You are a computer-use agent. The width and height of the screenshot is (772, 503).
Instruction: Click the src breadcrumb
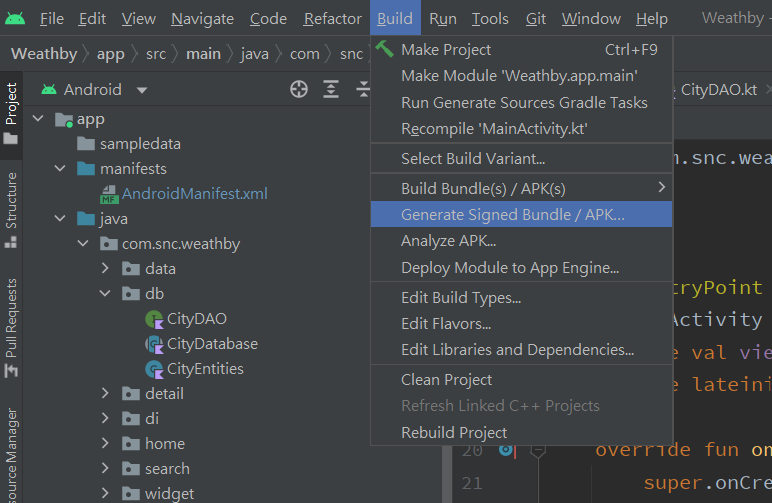[x=156, y=53]
